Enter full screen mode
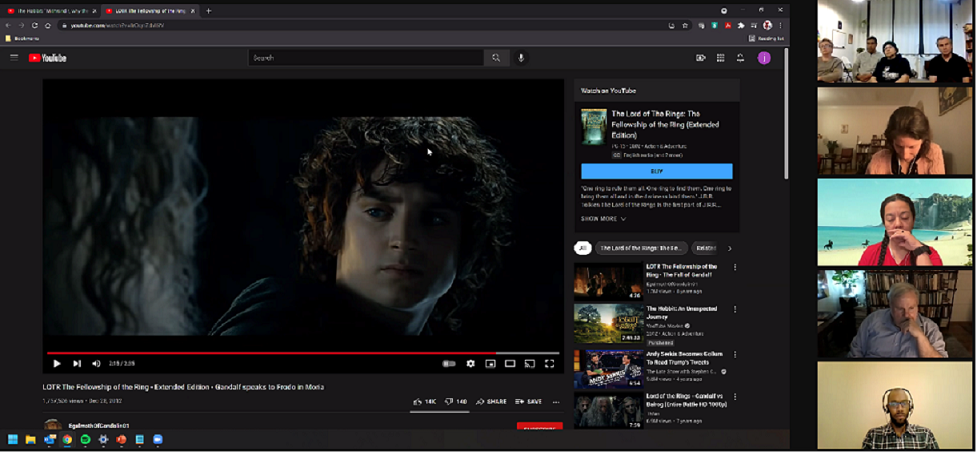977x452 pixels. (549, 364)
